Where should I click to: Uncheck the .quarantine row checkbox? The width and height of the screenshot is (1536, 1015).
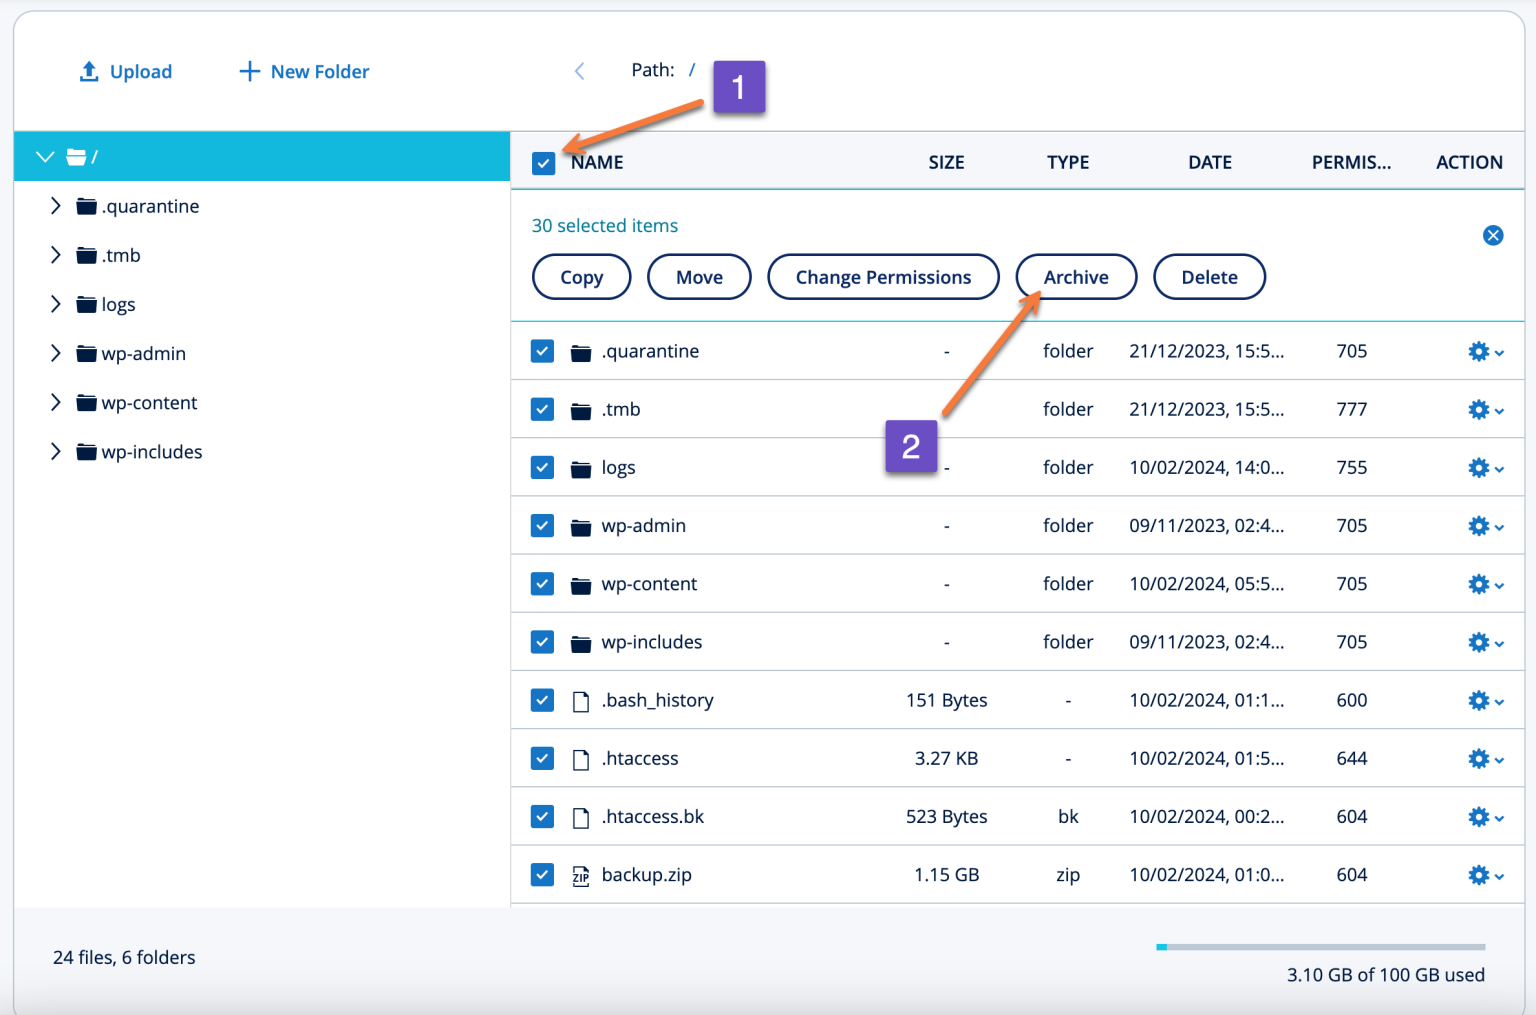click(542, 351)
